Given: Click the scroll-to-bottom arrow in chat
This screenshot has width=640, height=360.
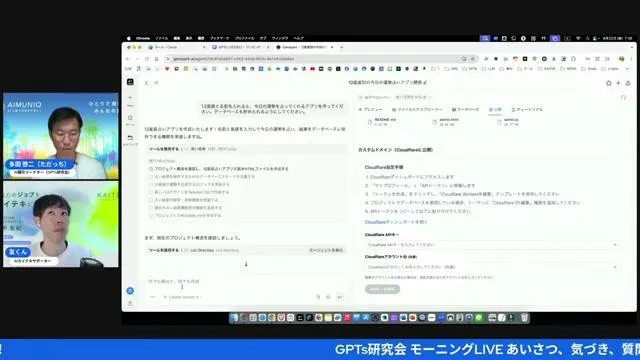Looking at the screenshot, I should 246,264.
